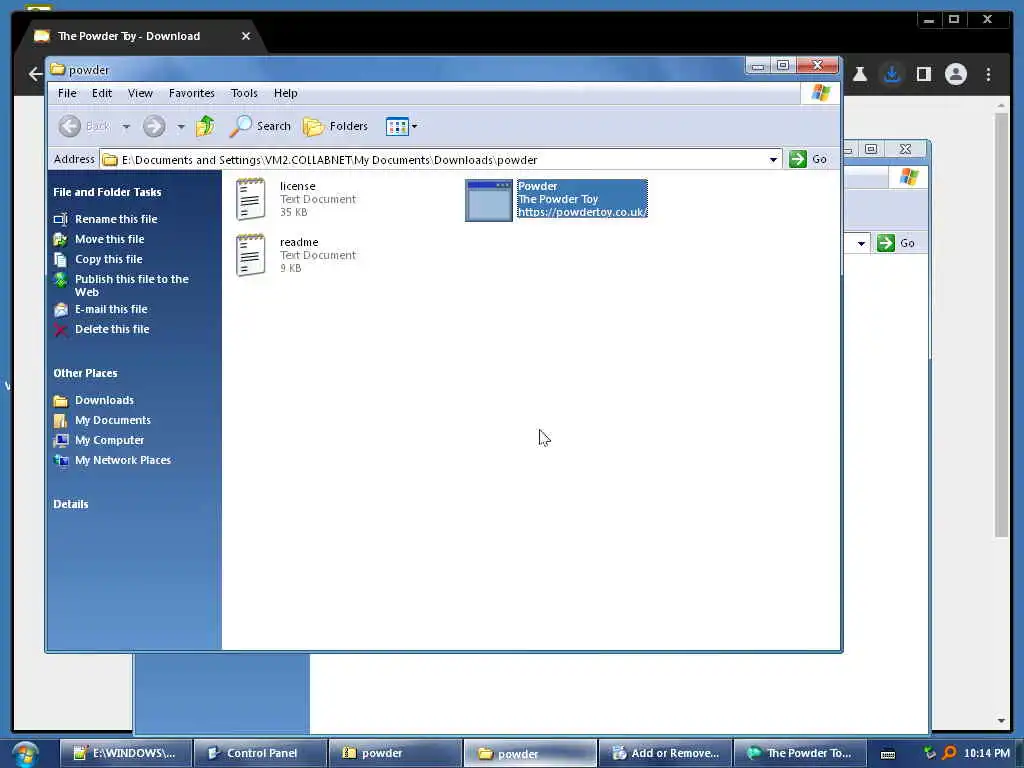Click the E-mail envelope icon
The image size is (1024, 768).
[x=61, y=310]
